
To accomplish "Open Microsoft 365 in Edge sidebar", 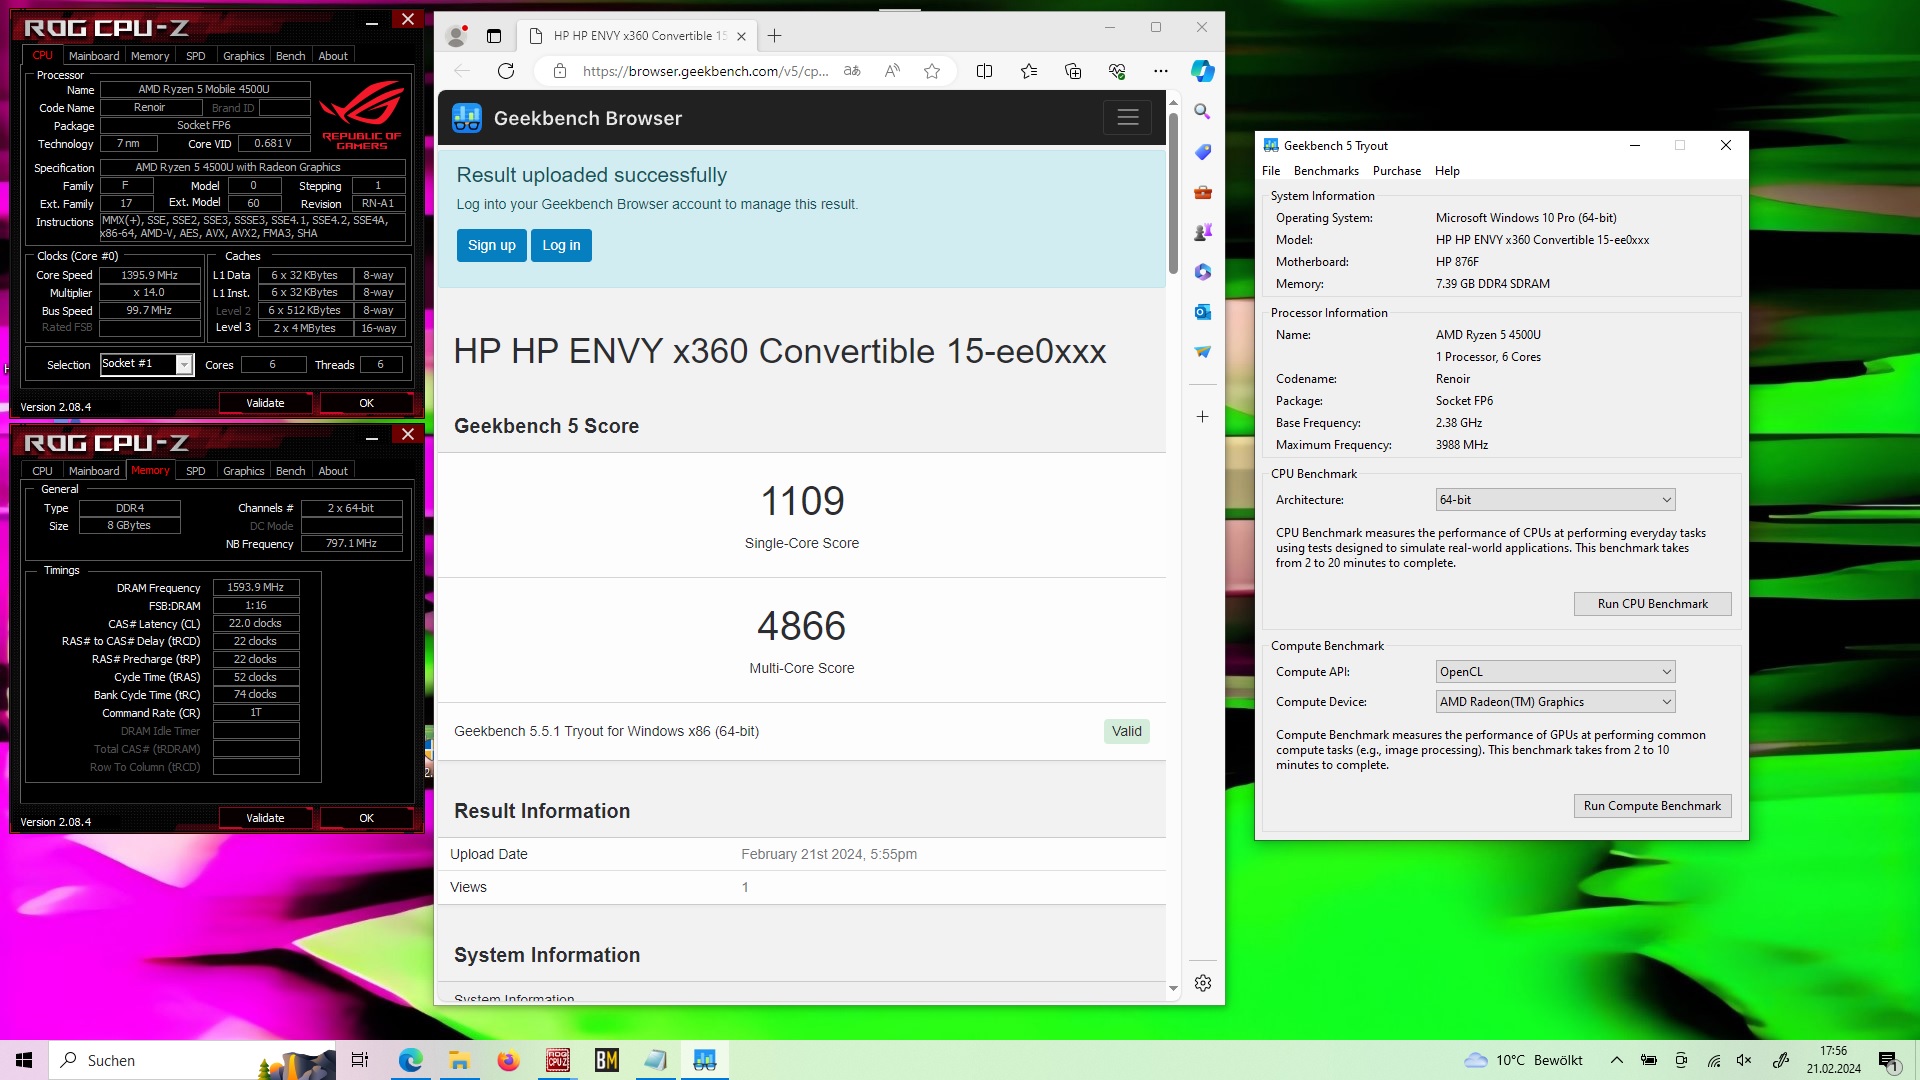I will tap(1203, 272).
